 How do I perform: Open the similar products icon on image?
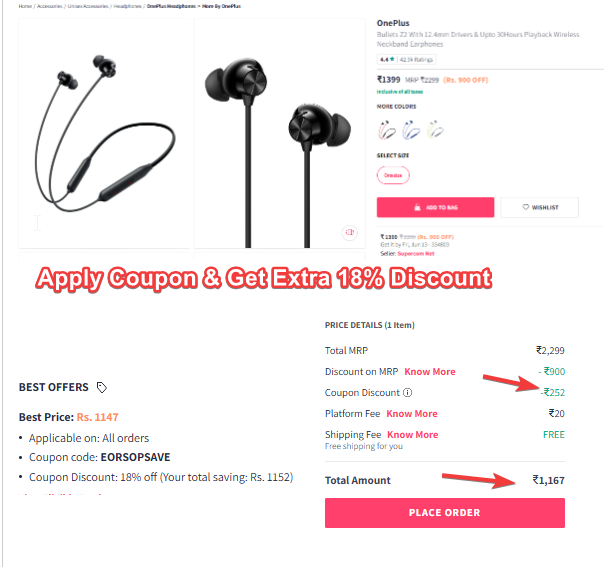(x=350, y=232)
